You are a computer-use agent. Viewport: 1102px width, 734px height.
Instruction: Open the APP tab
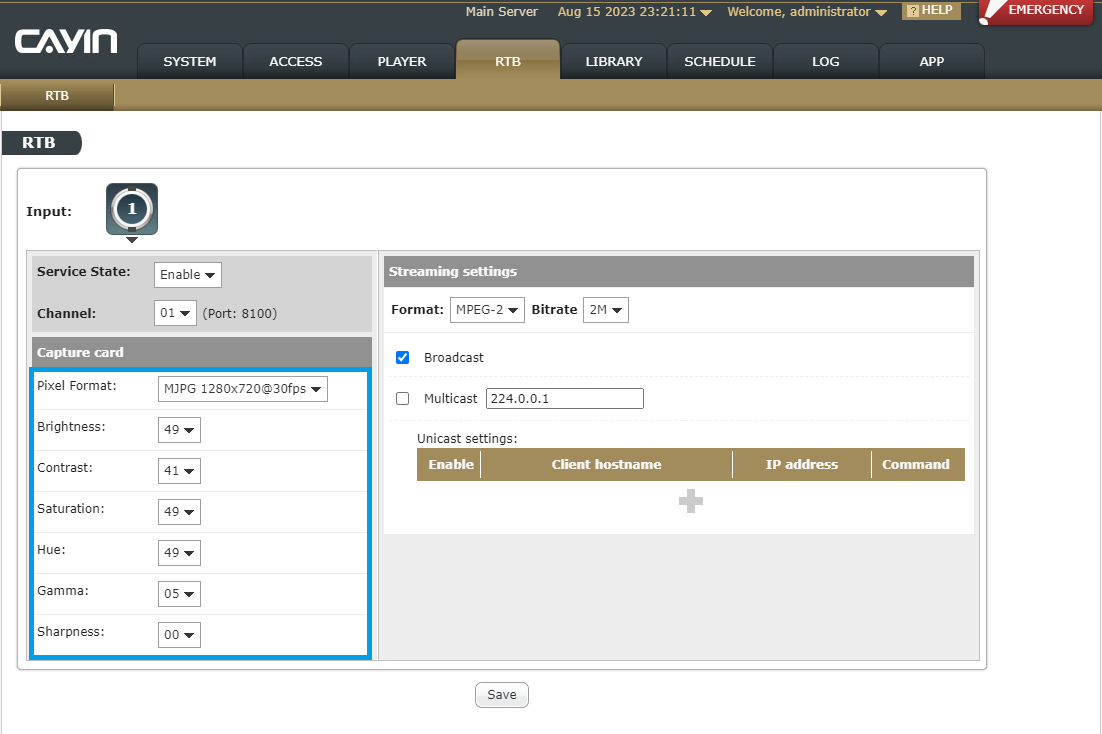932,61
